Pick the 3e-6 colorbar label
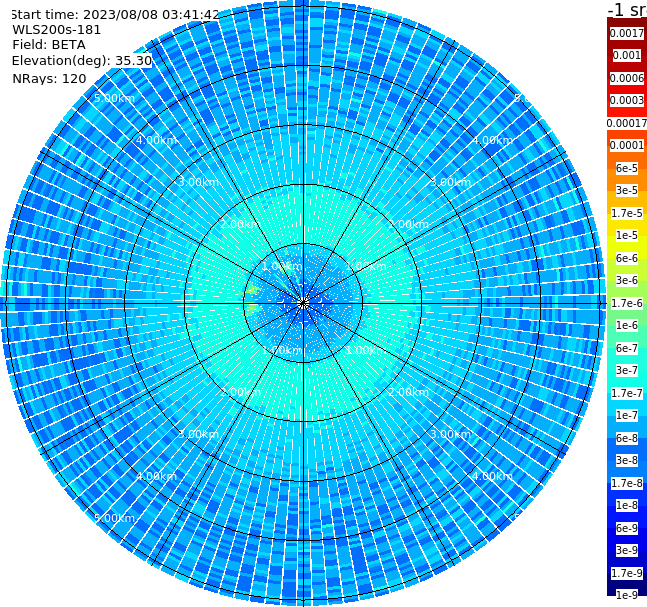Image resolution: width=647 pixels, height=607 pixels. [x=627, y=280]
